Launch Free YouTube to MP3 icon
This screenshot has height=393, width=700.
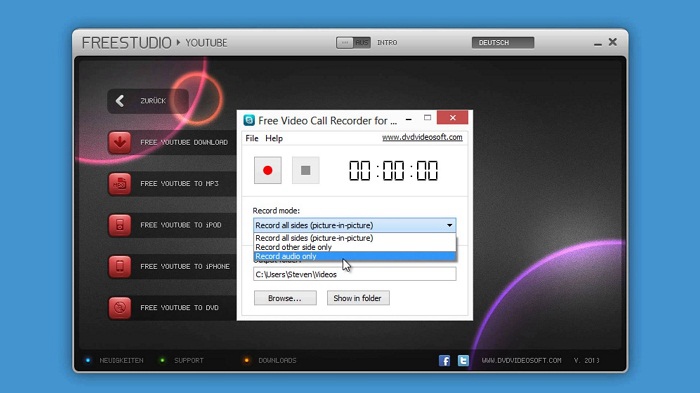click(120, 184)
